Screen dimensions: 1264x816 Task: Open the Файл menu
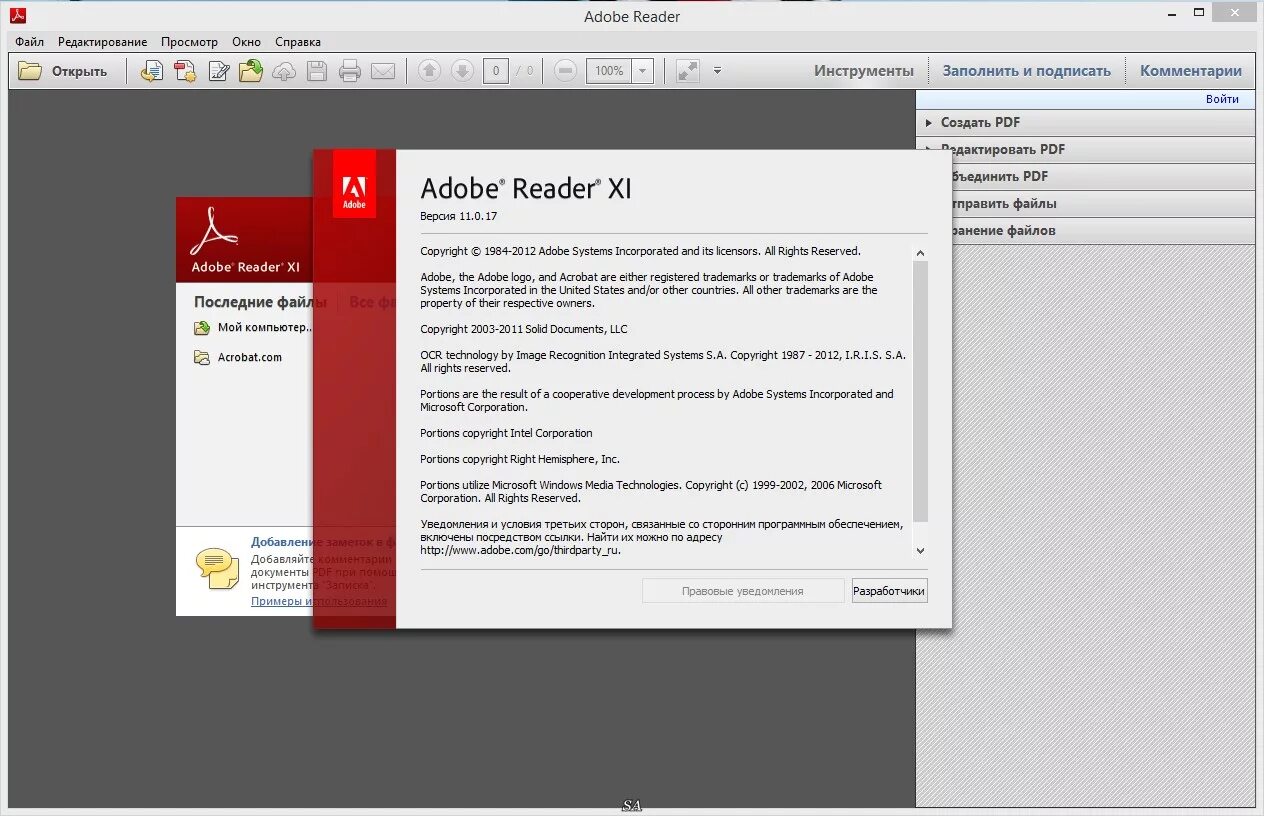(x=29, y=42)
